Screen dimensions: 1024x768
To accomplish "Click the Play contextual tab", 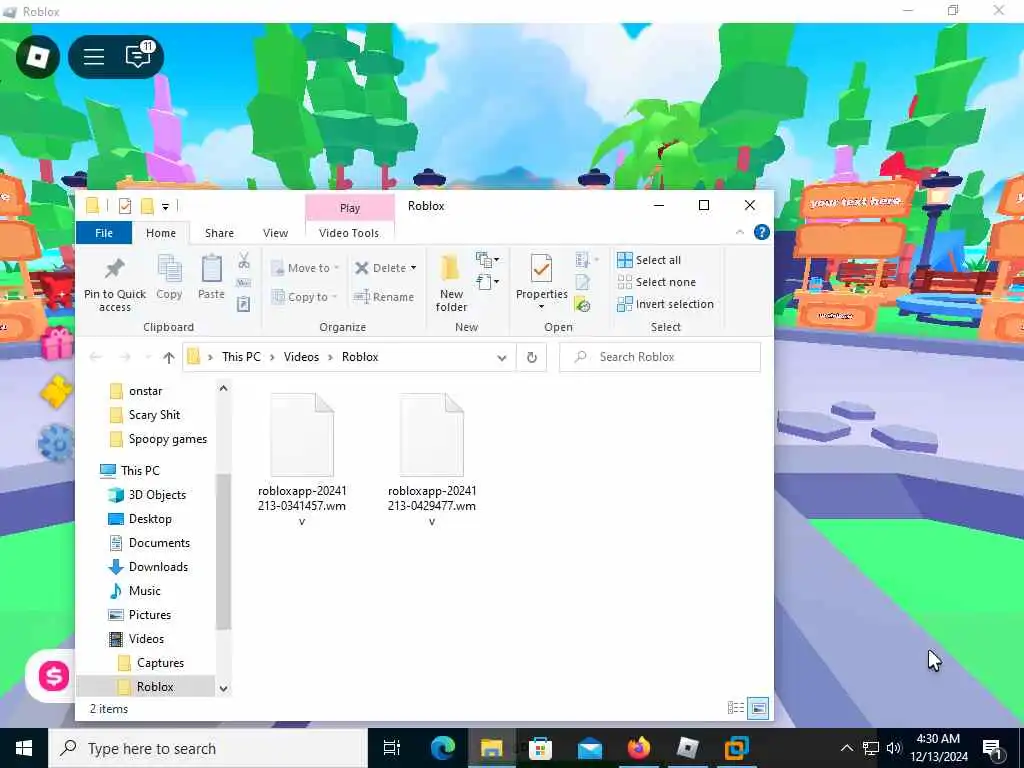I will (x=350, y=208).
